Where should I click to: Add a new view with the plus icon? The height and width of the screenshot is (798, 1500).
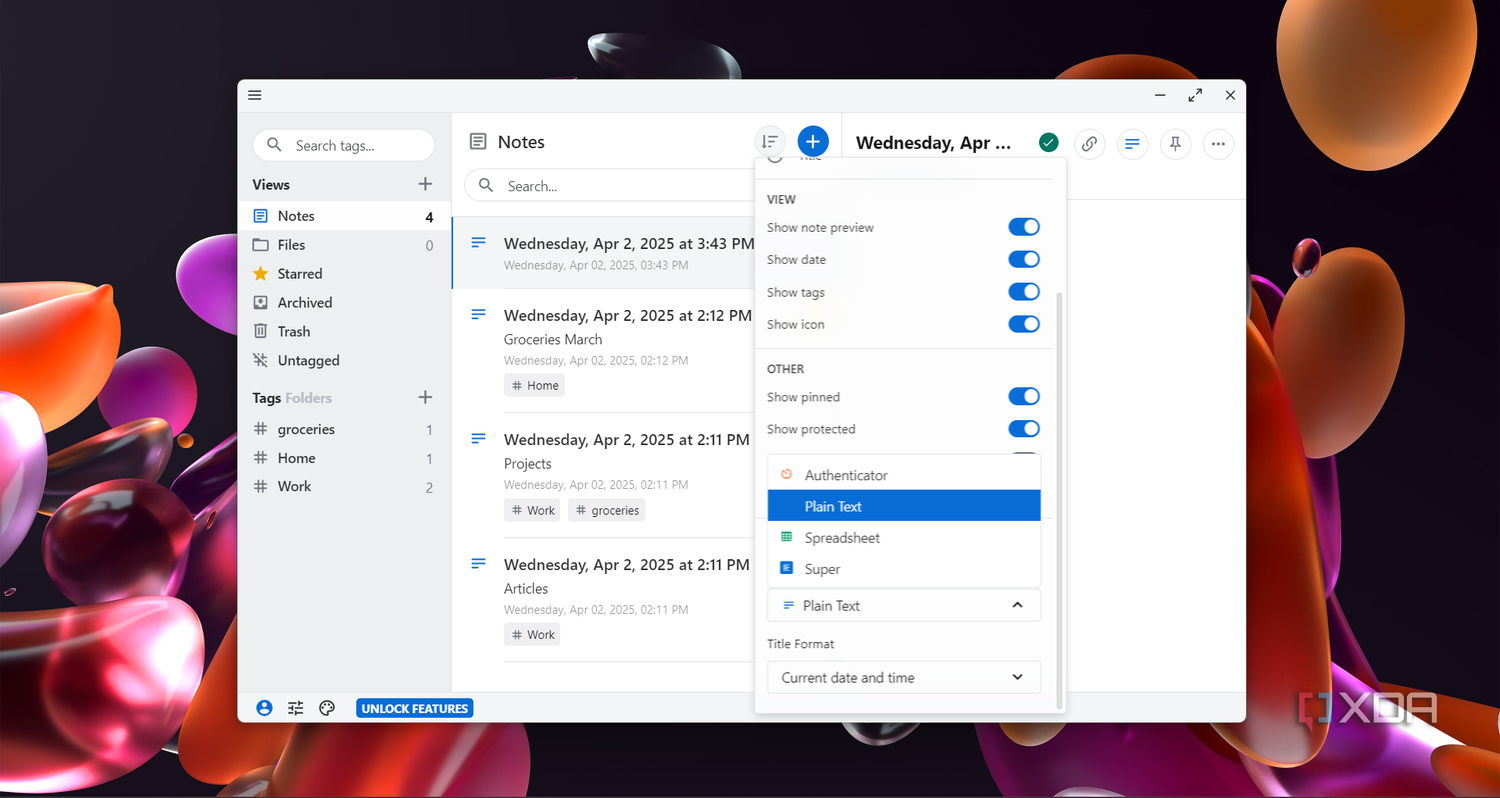pos(425,184)
